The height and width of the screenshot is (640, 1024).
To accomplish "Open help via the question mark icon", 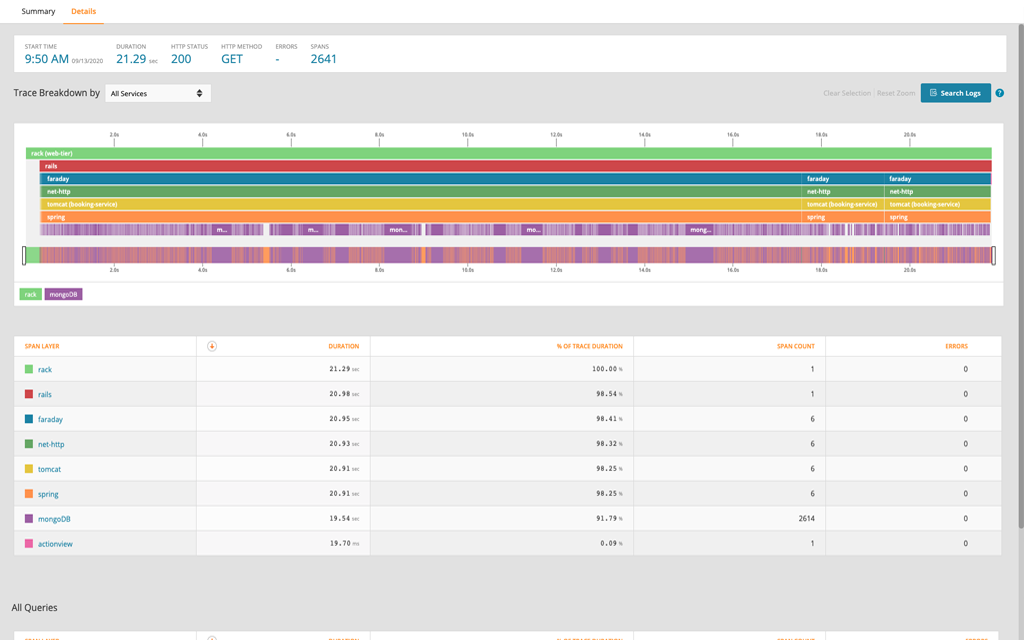I will [999, 92].
